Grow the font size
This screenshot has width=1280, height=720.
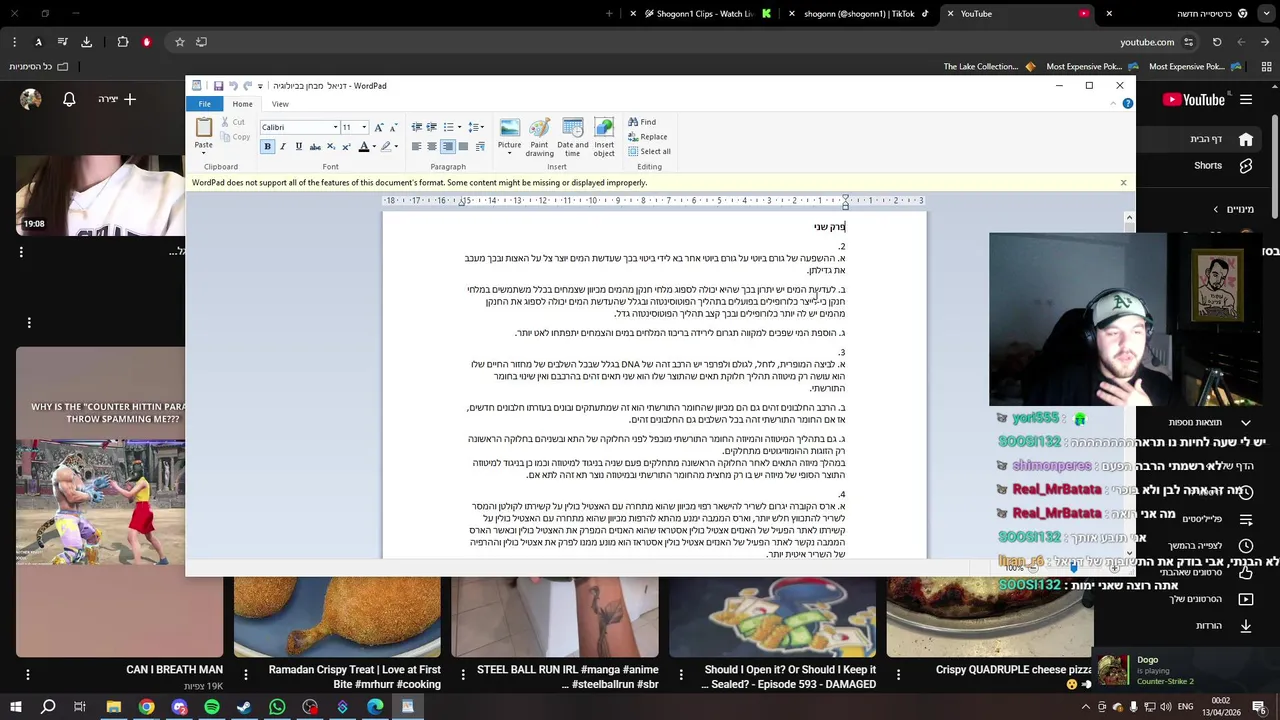point(379,127)
